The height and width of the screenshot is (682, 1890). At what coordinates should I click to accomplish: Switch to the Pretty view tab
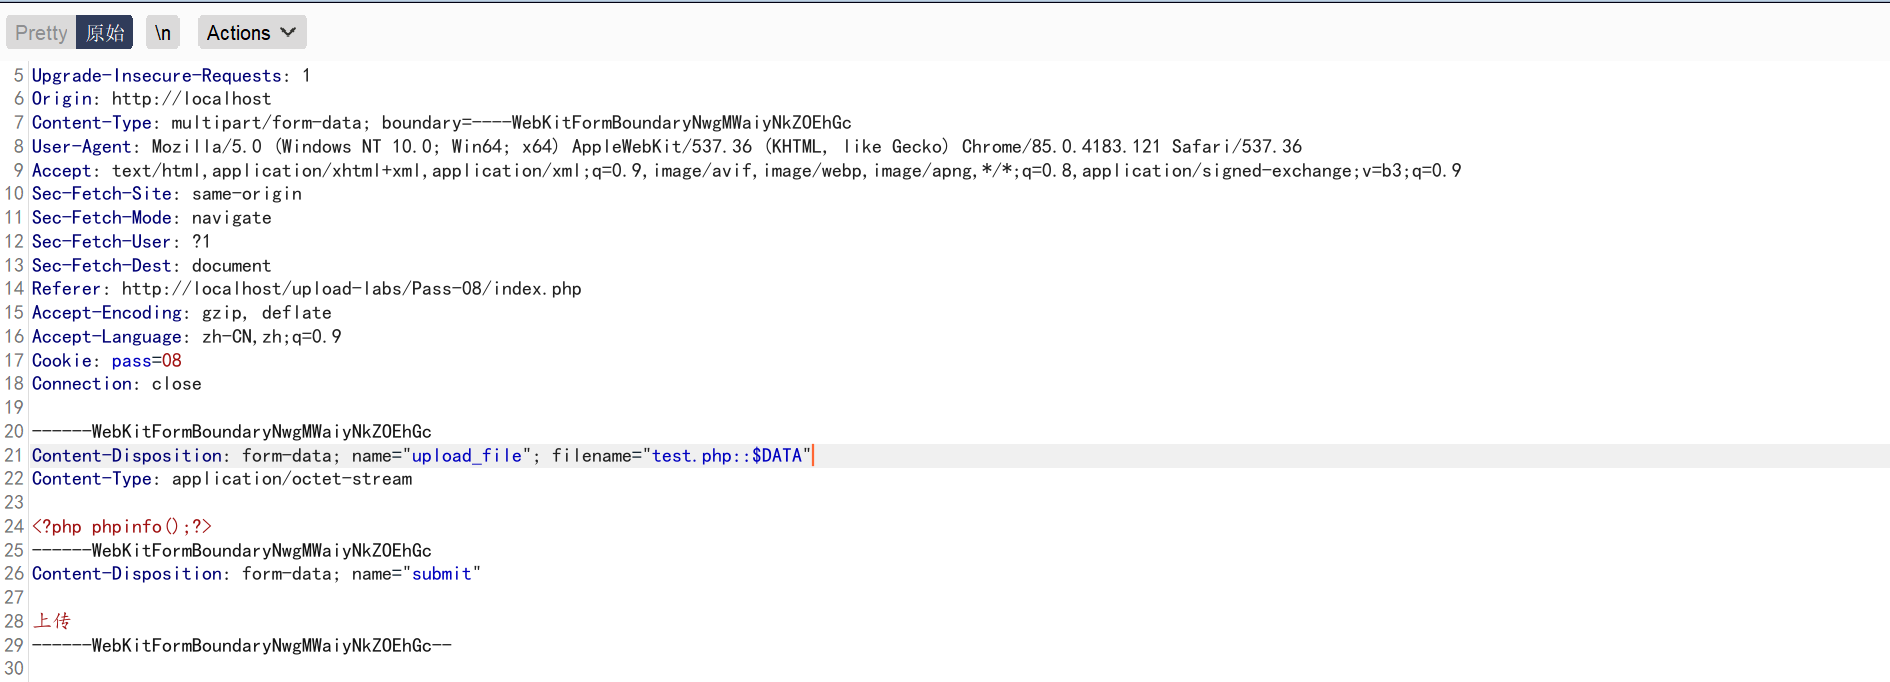point(41,33)
